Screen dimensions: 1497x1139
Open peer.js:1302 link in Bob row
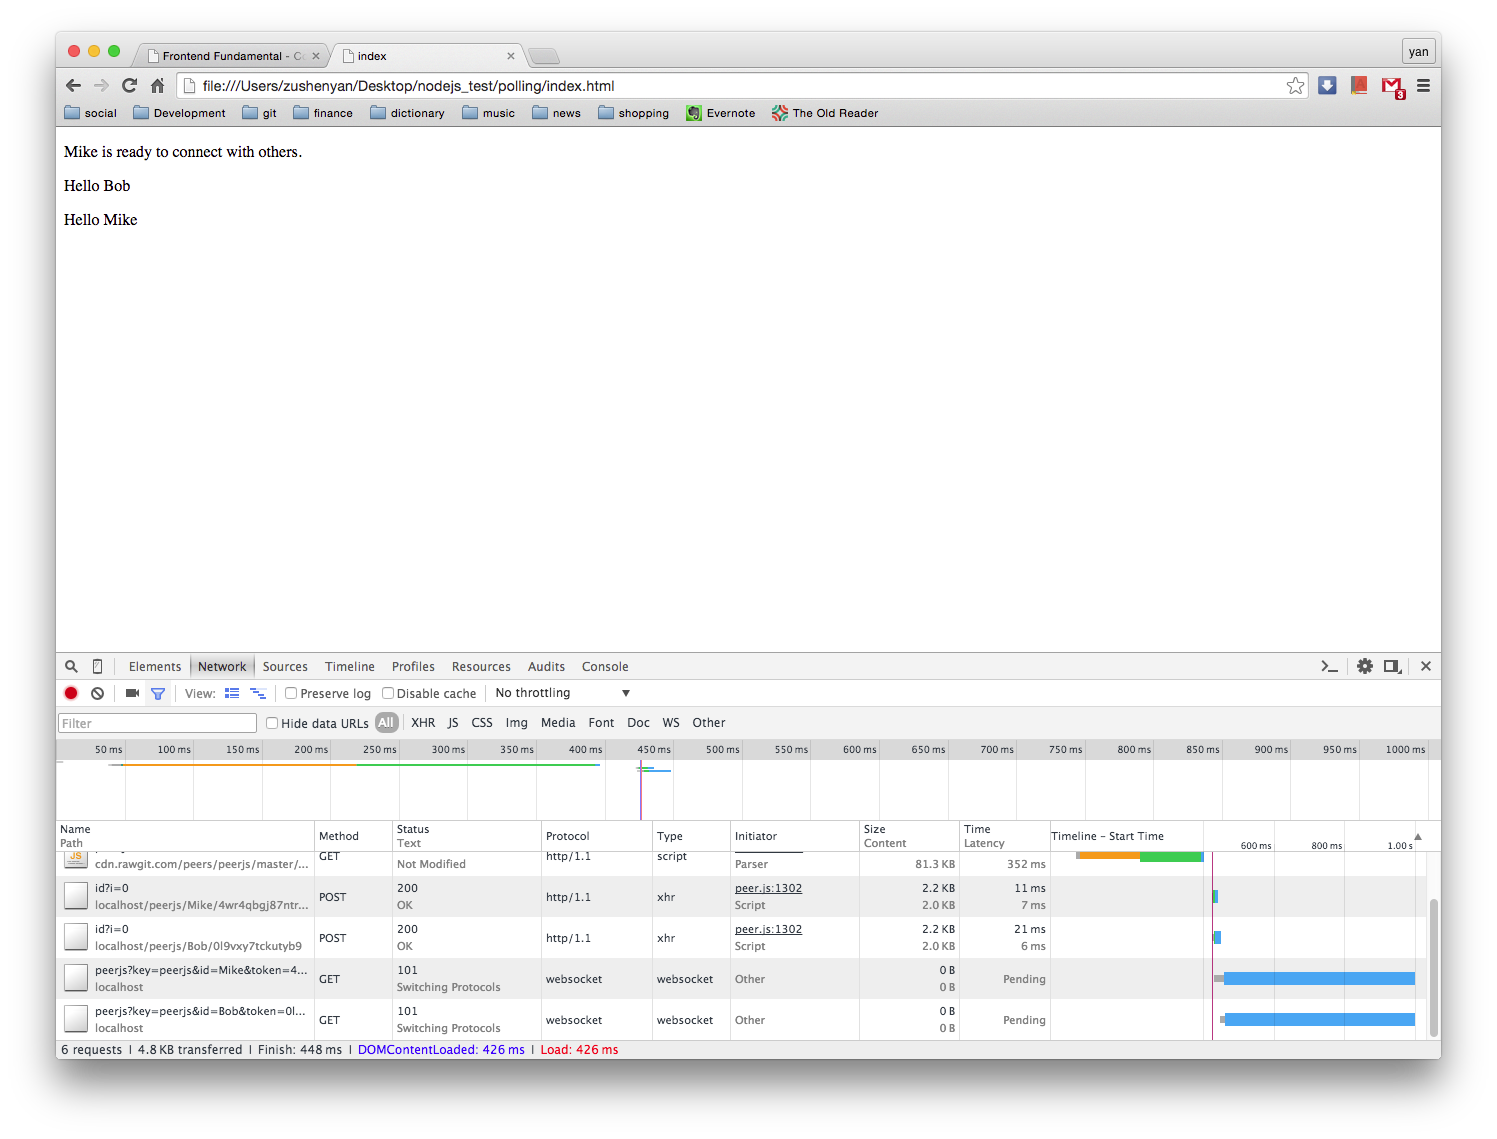(x=768, y=929)
